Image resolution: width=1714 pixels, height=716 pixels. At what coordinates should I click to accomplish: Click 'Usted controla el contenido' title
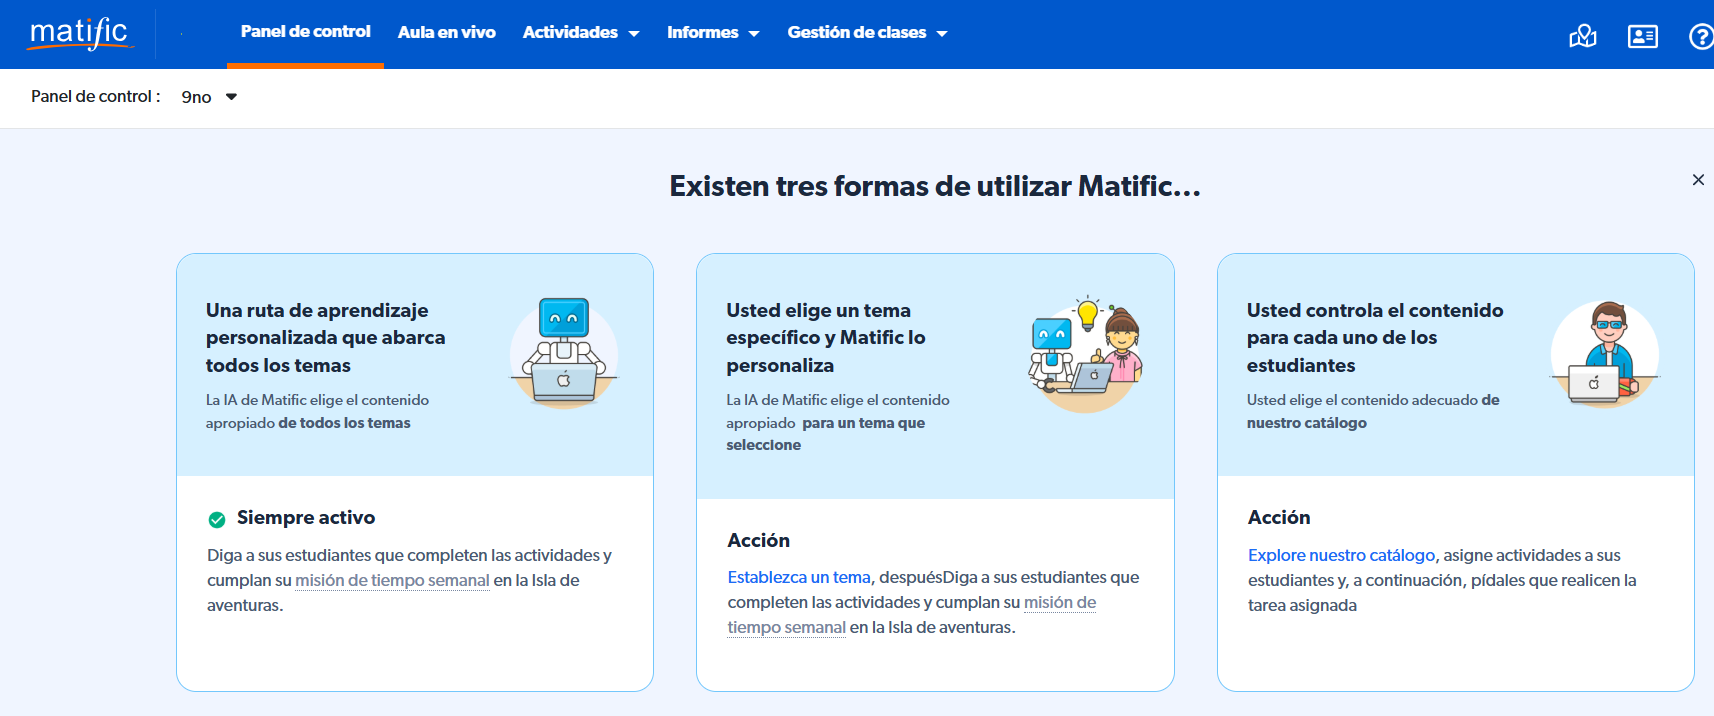pyautogui.click(x=1375, y=338)
